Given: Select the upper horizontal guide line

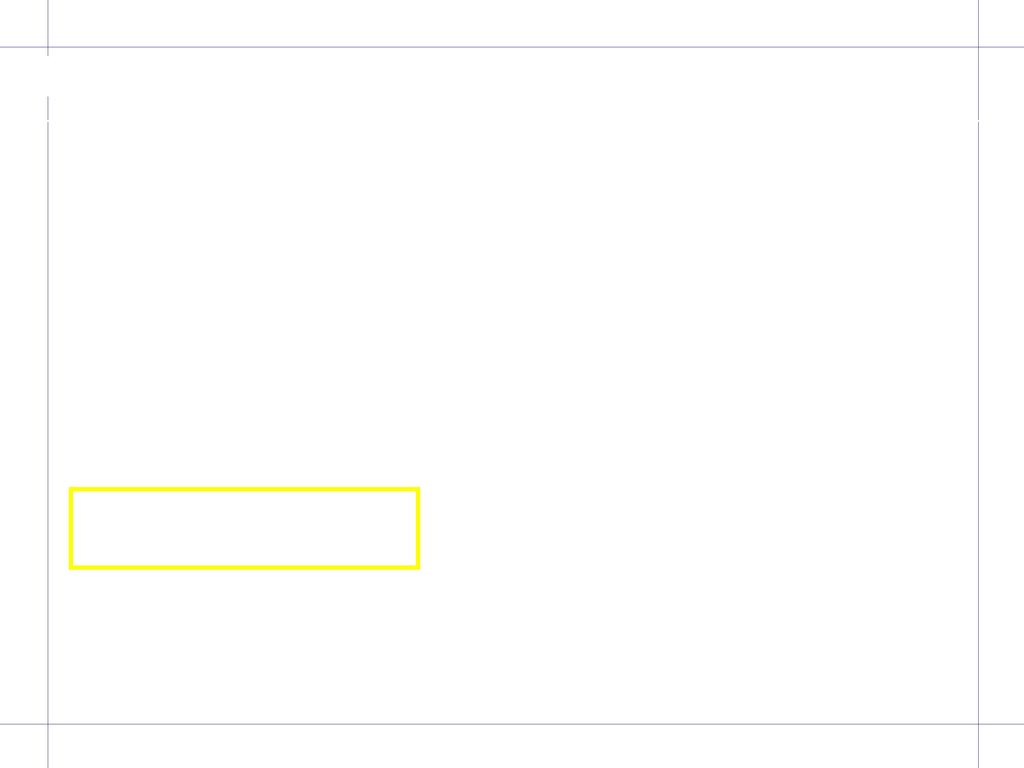Looking at the screenshot, I should 512,47.
